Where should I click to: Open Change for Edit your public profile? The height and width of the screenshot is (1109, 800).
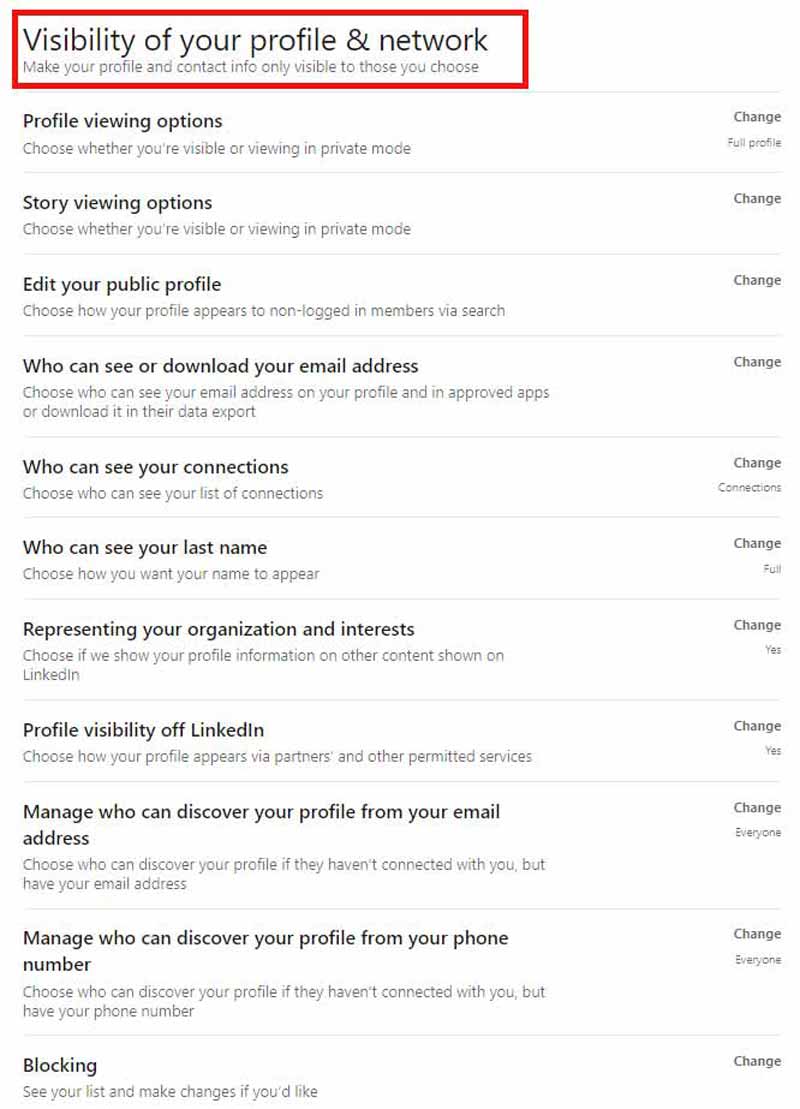[756, 281]
